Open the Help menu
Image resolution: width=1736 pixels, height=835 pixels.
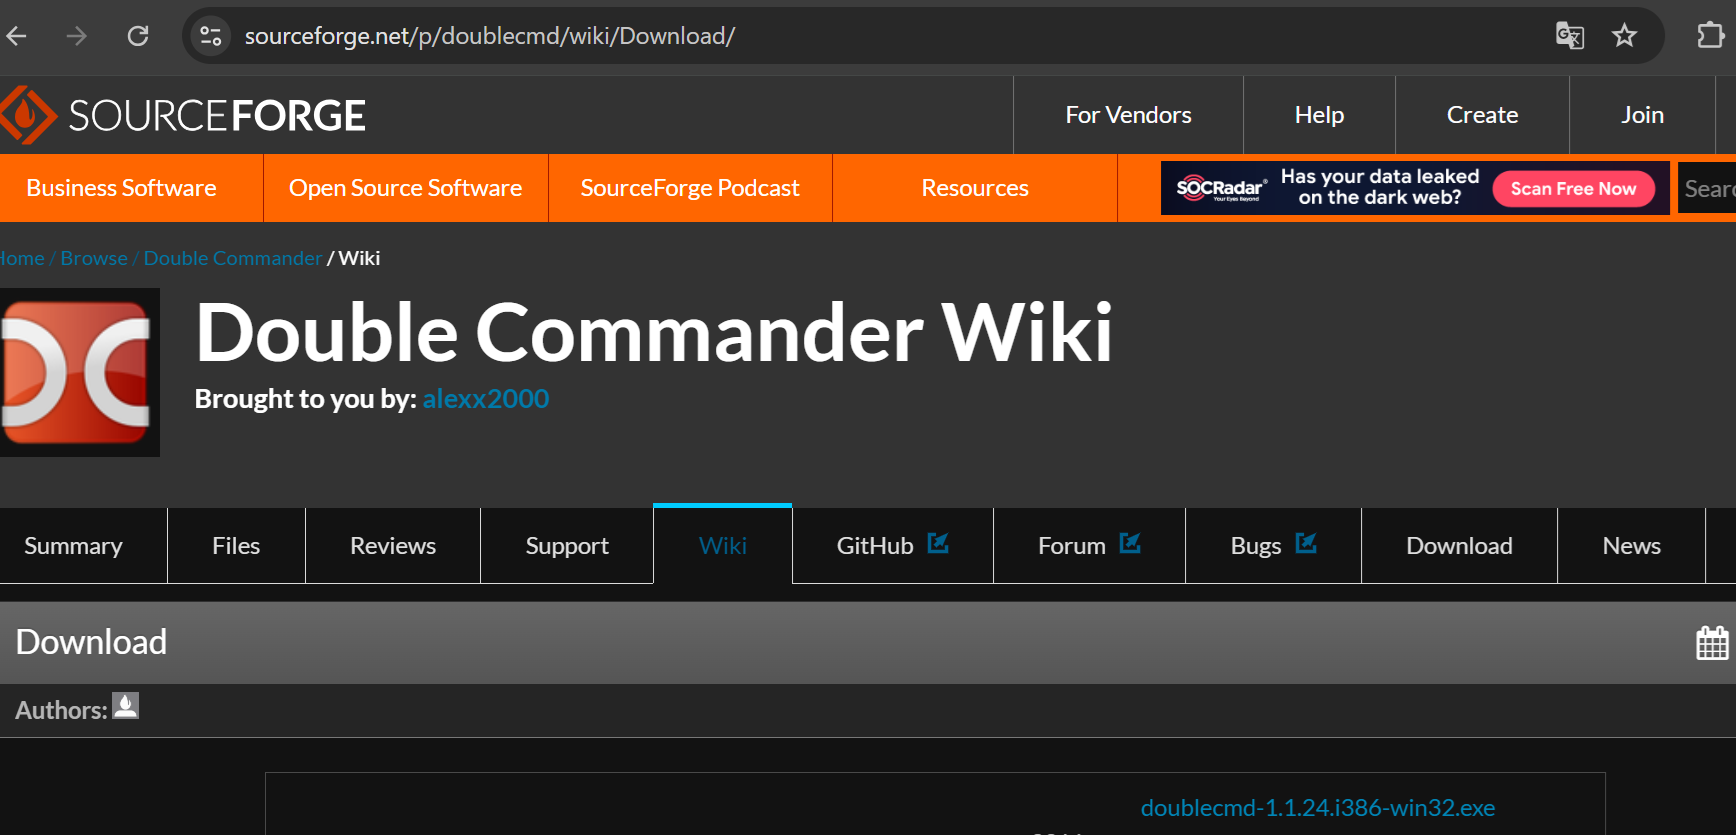(x=1319, y=115)
